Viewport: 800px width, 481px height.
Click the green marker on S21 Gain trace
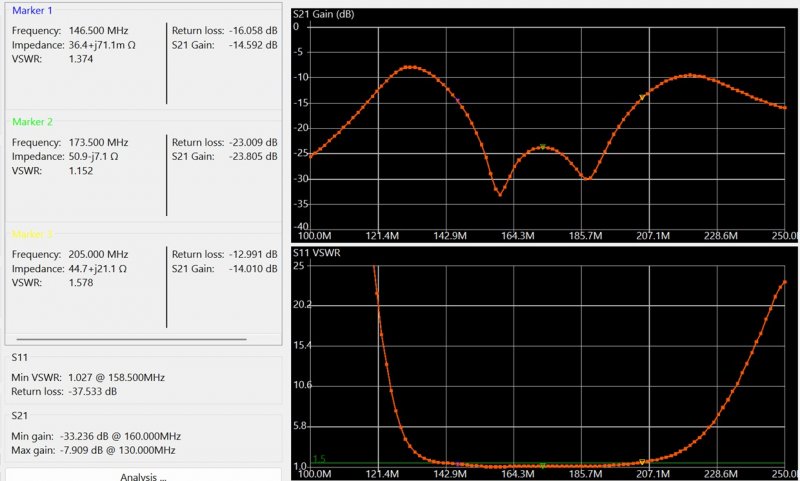pos(542,147)
